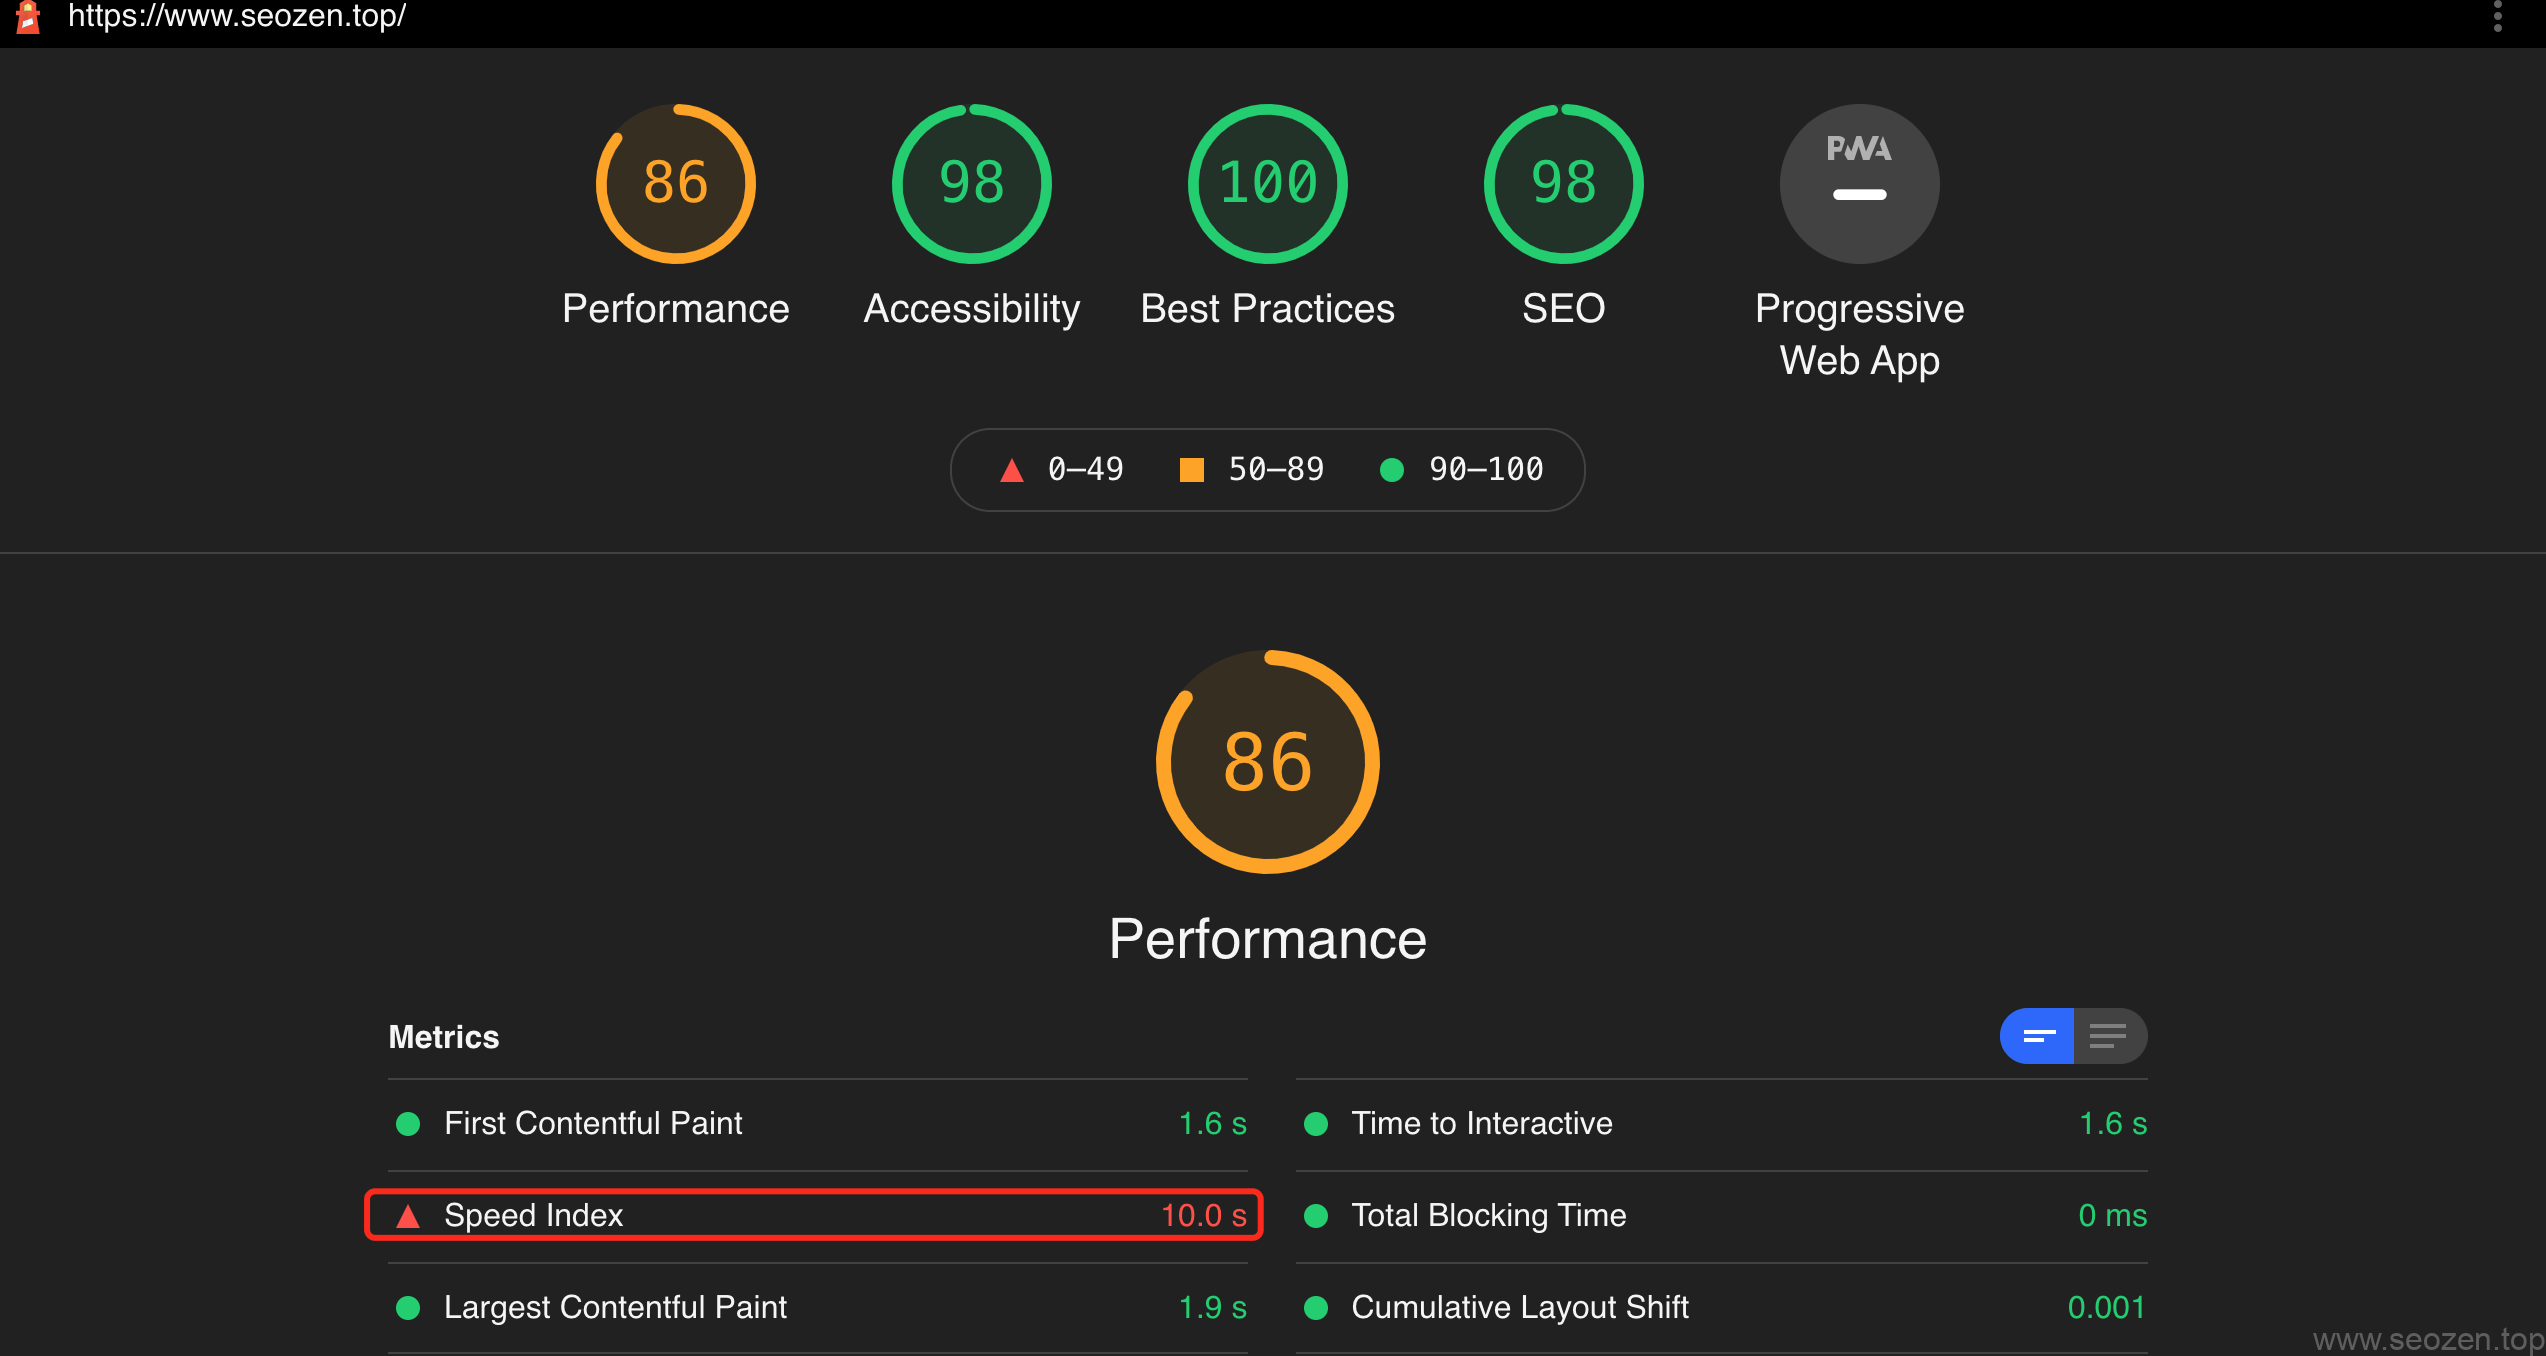Click the Cumulative Layout Shift row
Image resolution: width=2546 pixels, height=1356 pixels.
tap(1520, 1307)
